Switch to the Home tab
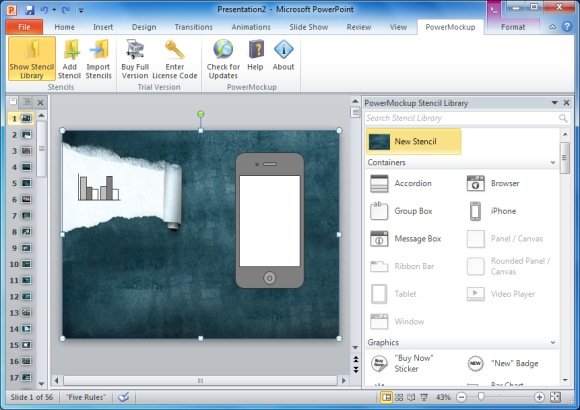This screenshot has height=410, width=580. (64, 27)
